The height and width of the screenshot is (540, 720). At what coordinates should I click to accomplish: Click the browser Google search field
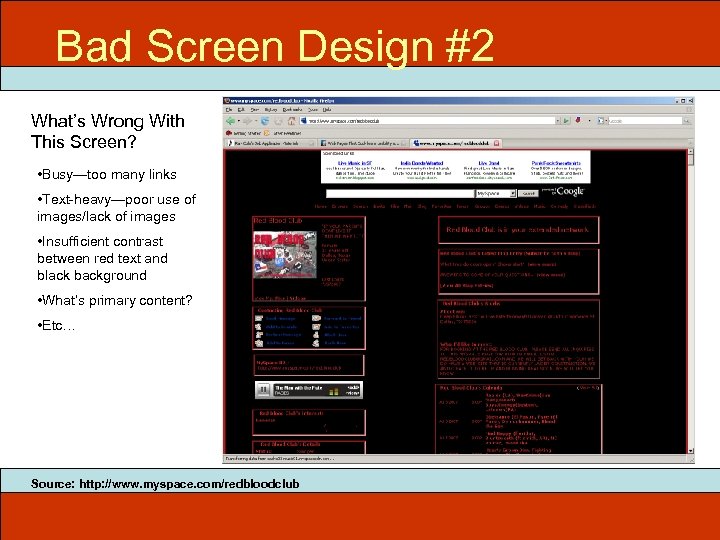click(x=645, y=121)
